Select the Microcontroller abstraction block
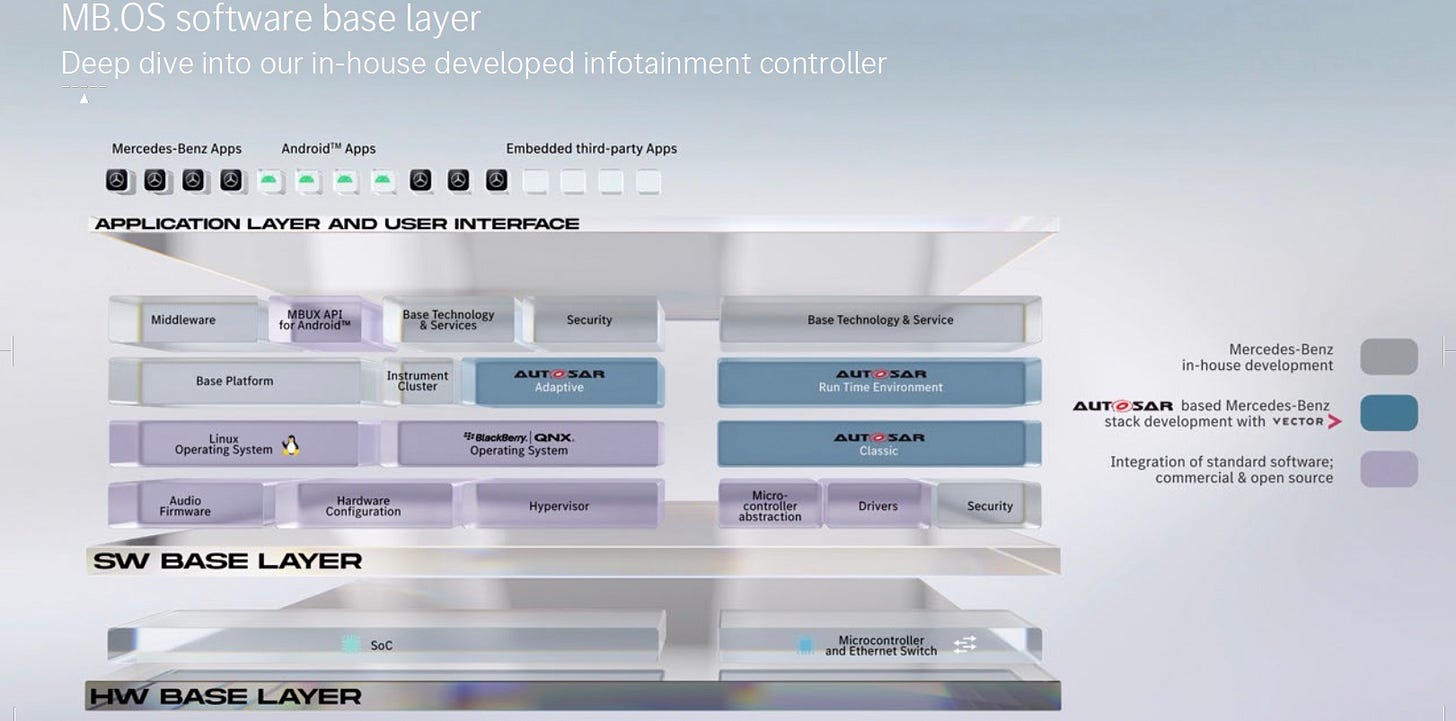The width and height of the screenshot is (1456, 721). 770,506
